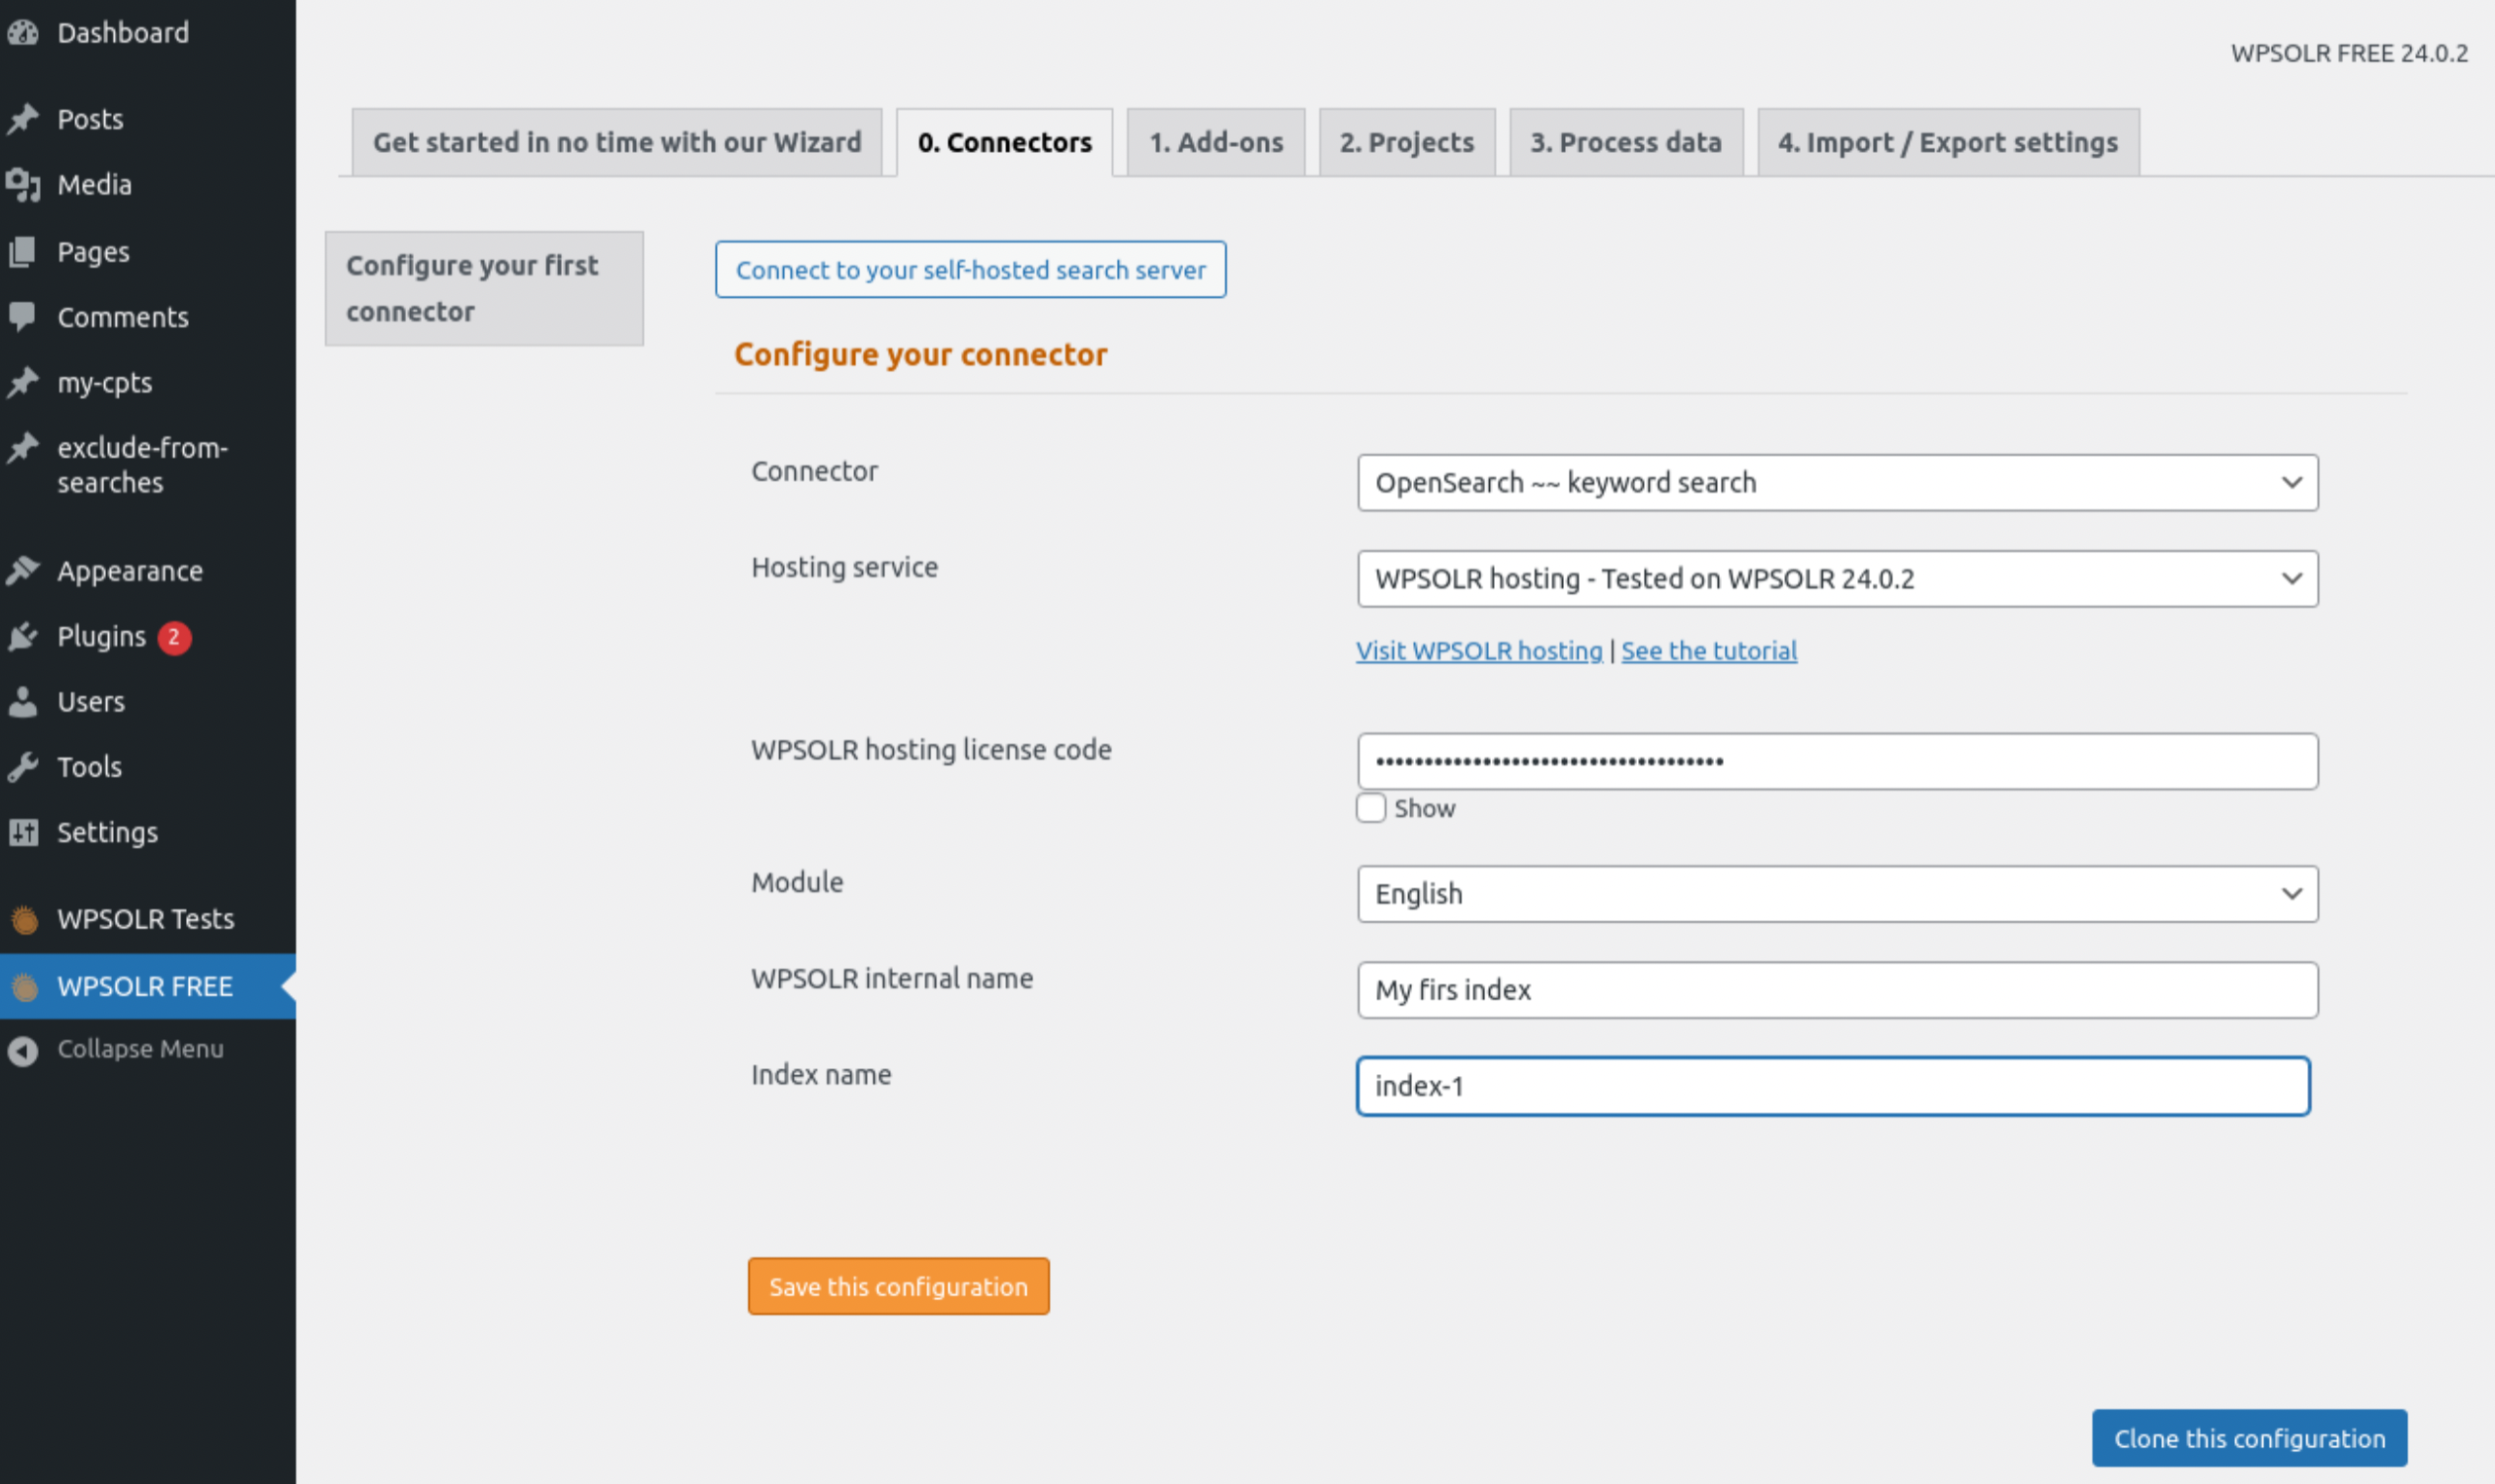Click the exclude-from-searches pin icon
2495x1484 pixels.
tap(23, 448)
